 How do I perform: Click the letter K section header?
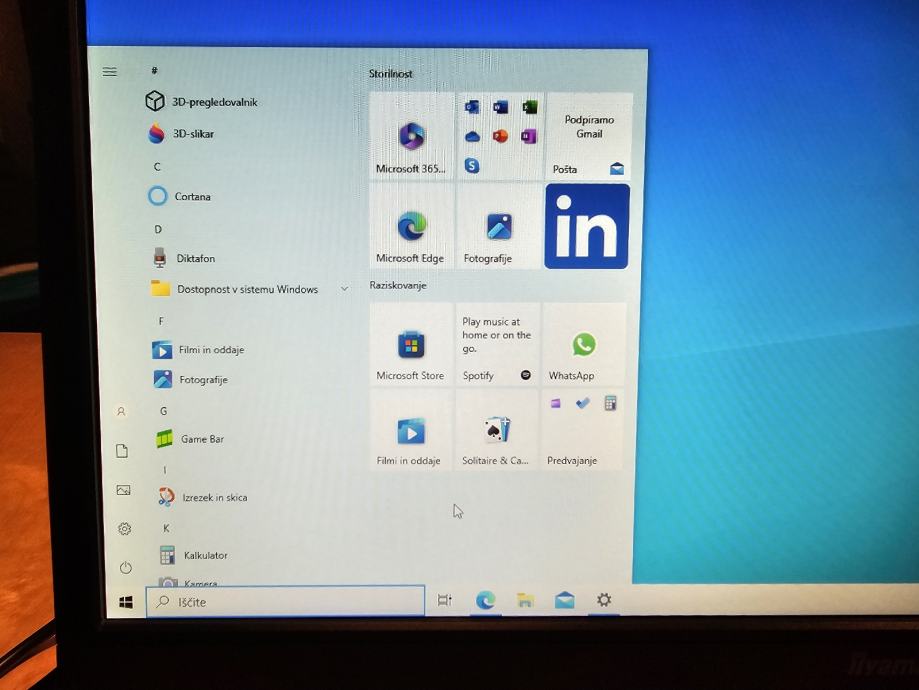coord(166,528)
